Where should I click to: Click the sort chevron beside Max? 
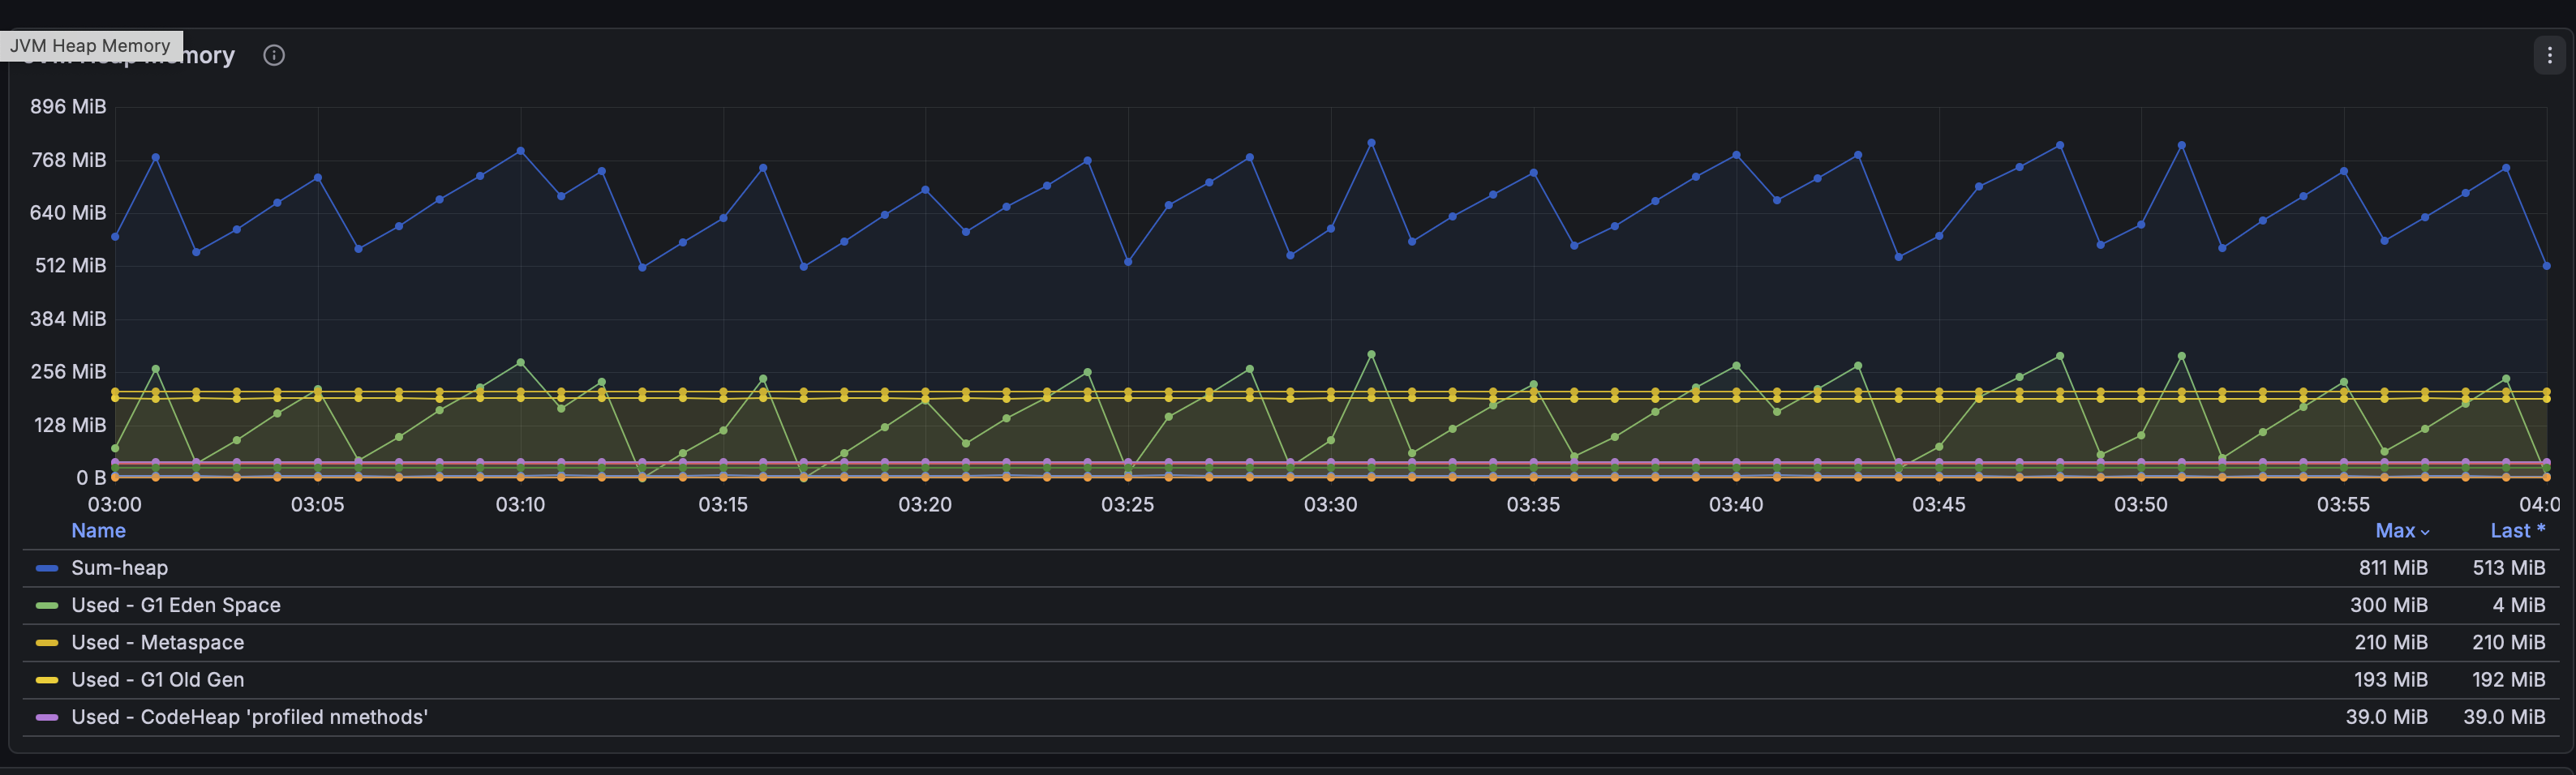[2425, 533]
